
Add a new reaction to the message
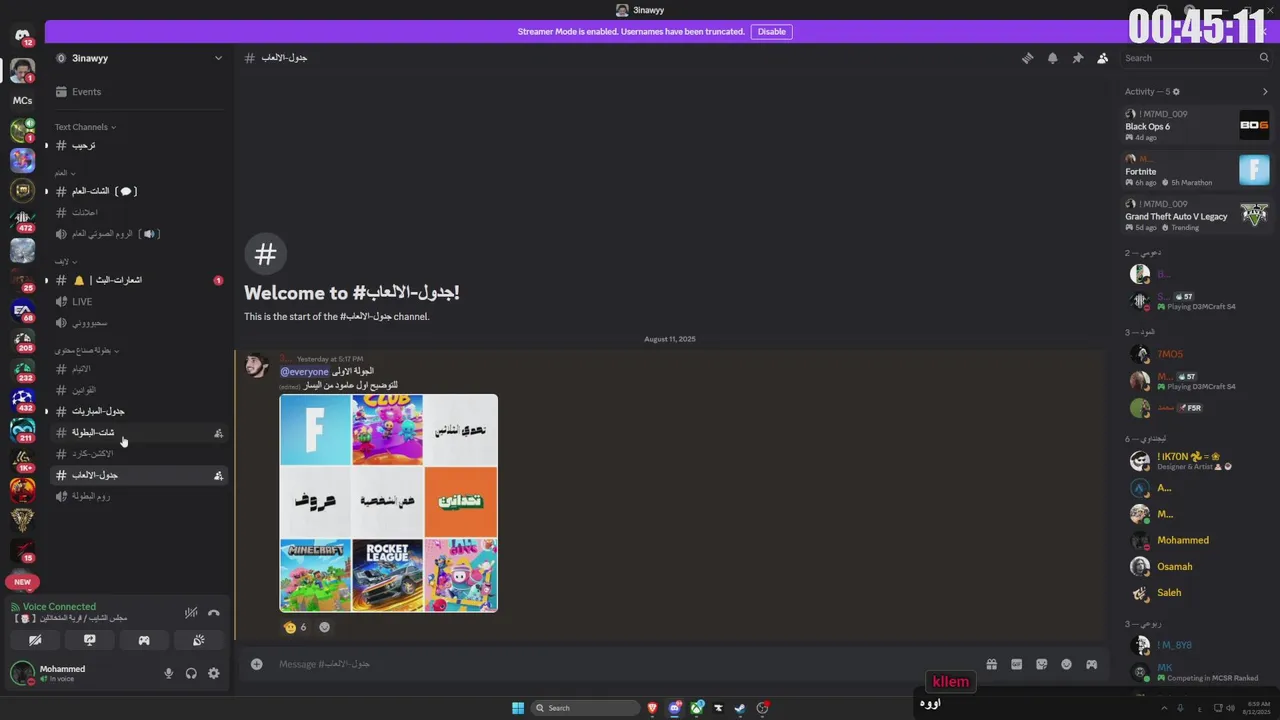(x=324, y=627)
